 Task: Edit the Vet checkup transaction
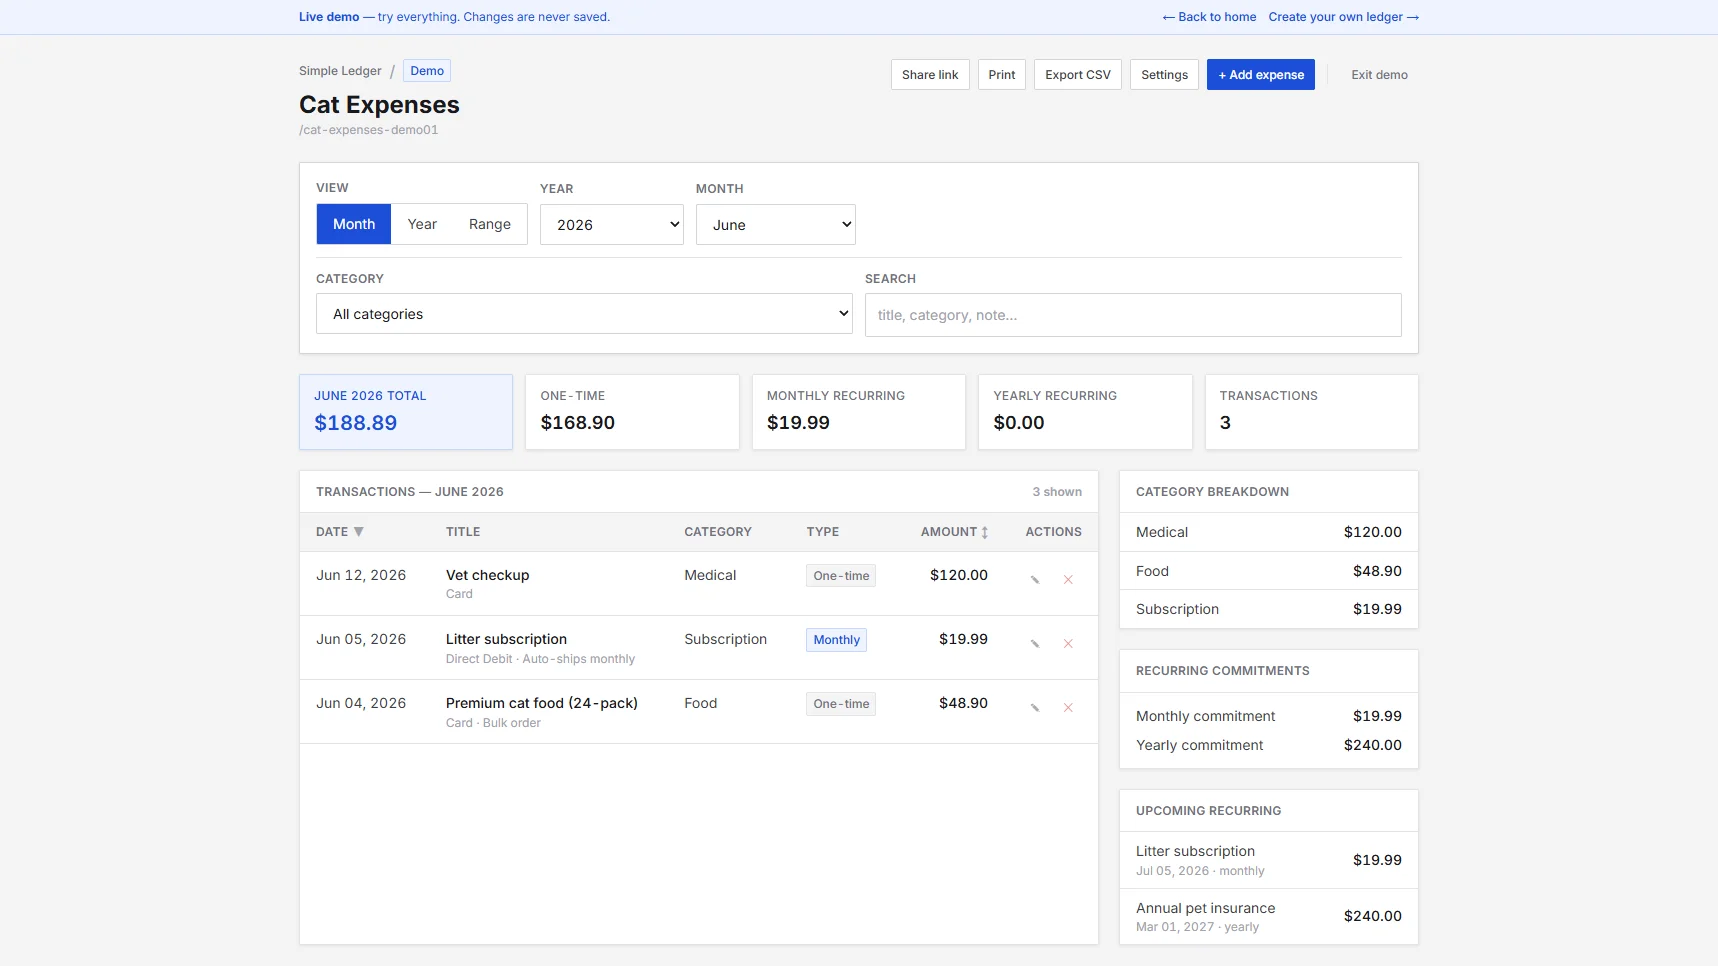[1035, 580]
